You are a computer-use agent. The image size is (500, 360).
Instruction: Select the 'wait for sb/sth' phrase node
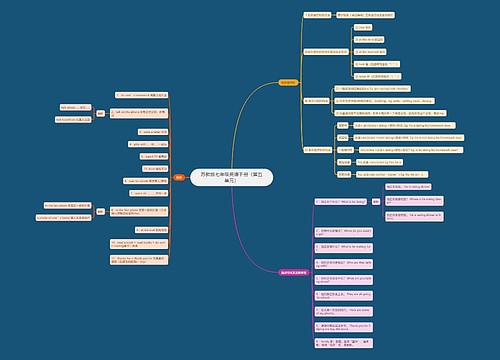pos(145,181)
